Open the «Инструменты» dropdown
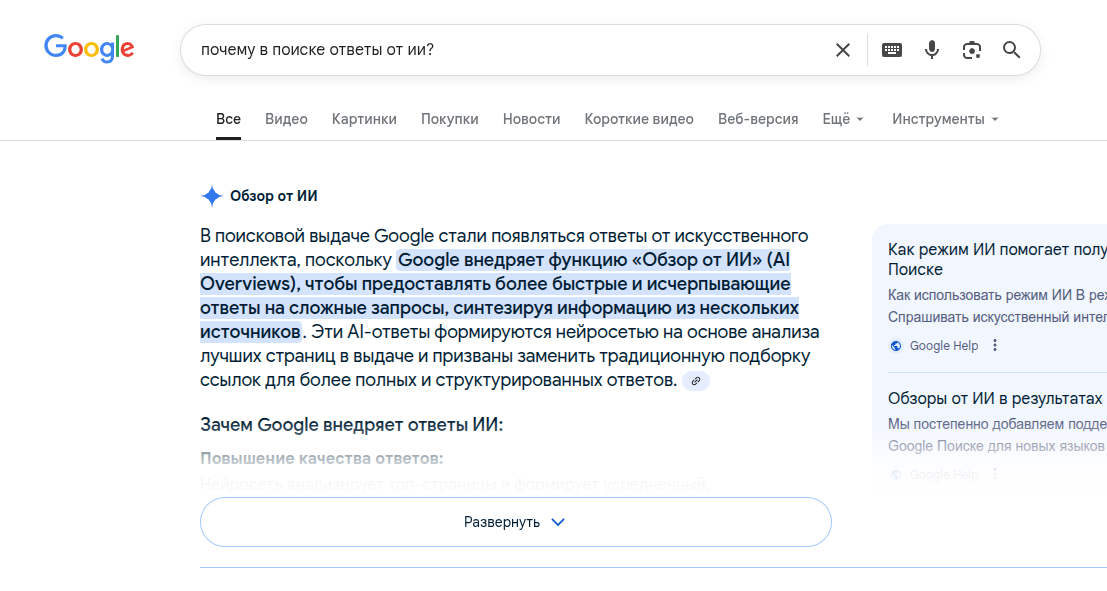Image resolution: width=1107 pixels, height=591 pixels. 945,119
